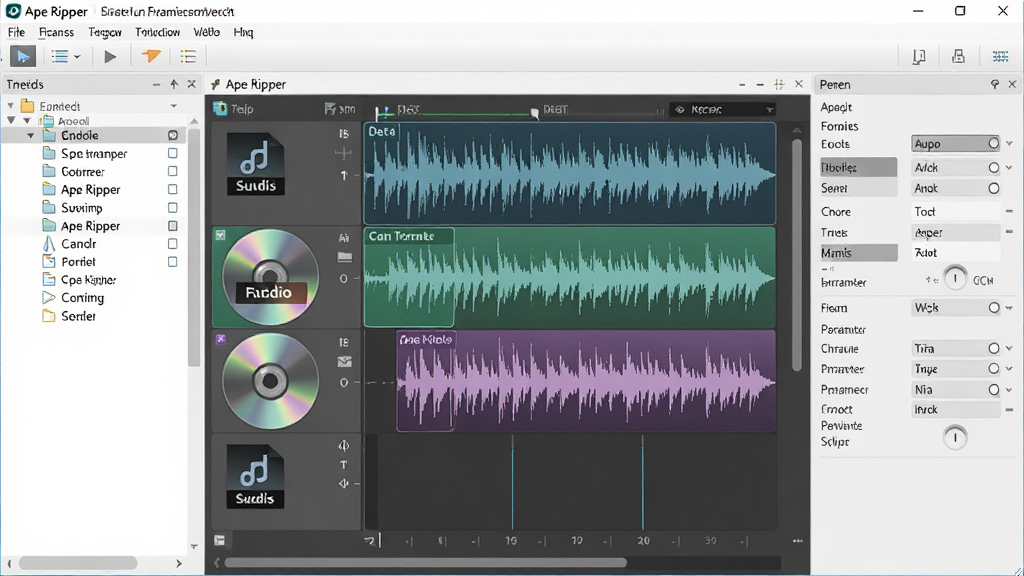Screen dimensions: 1024x576
Task: Toggle the circle in the Seret Anot field
Action: 993,189
